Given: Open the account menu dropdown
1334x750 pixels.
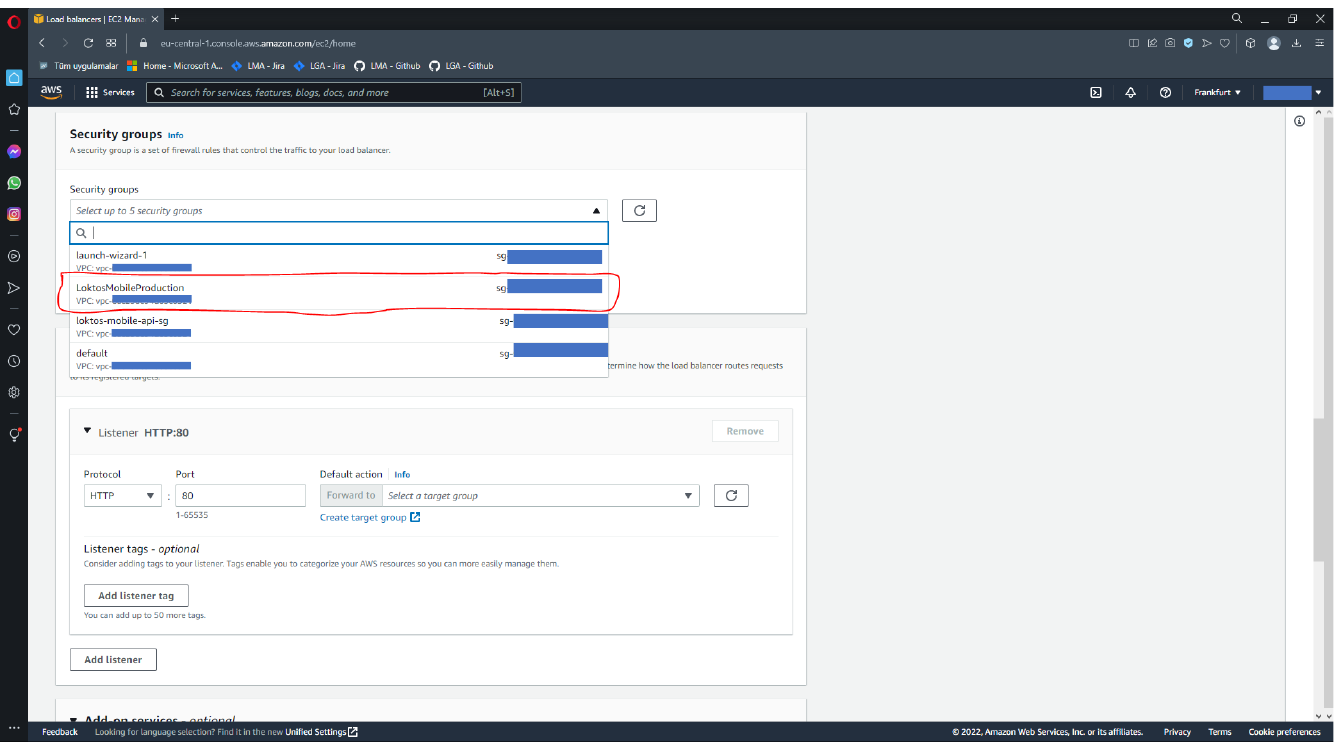Looking at the screenshot, I should [x=1292, y=92].
